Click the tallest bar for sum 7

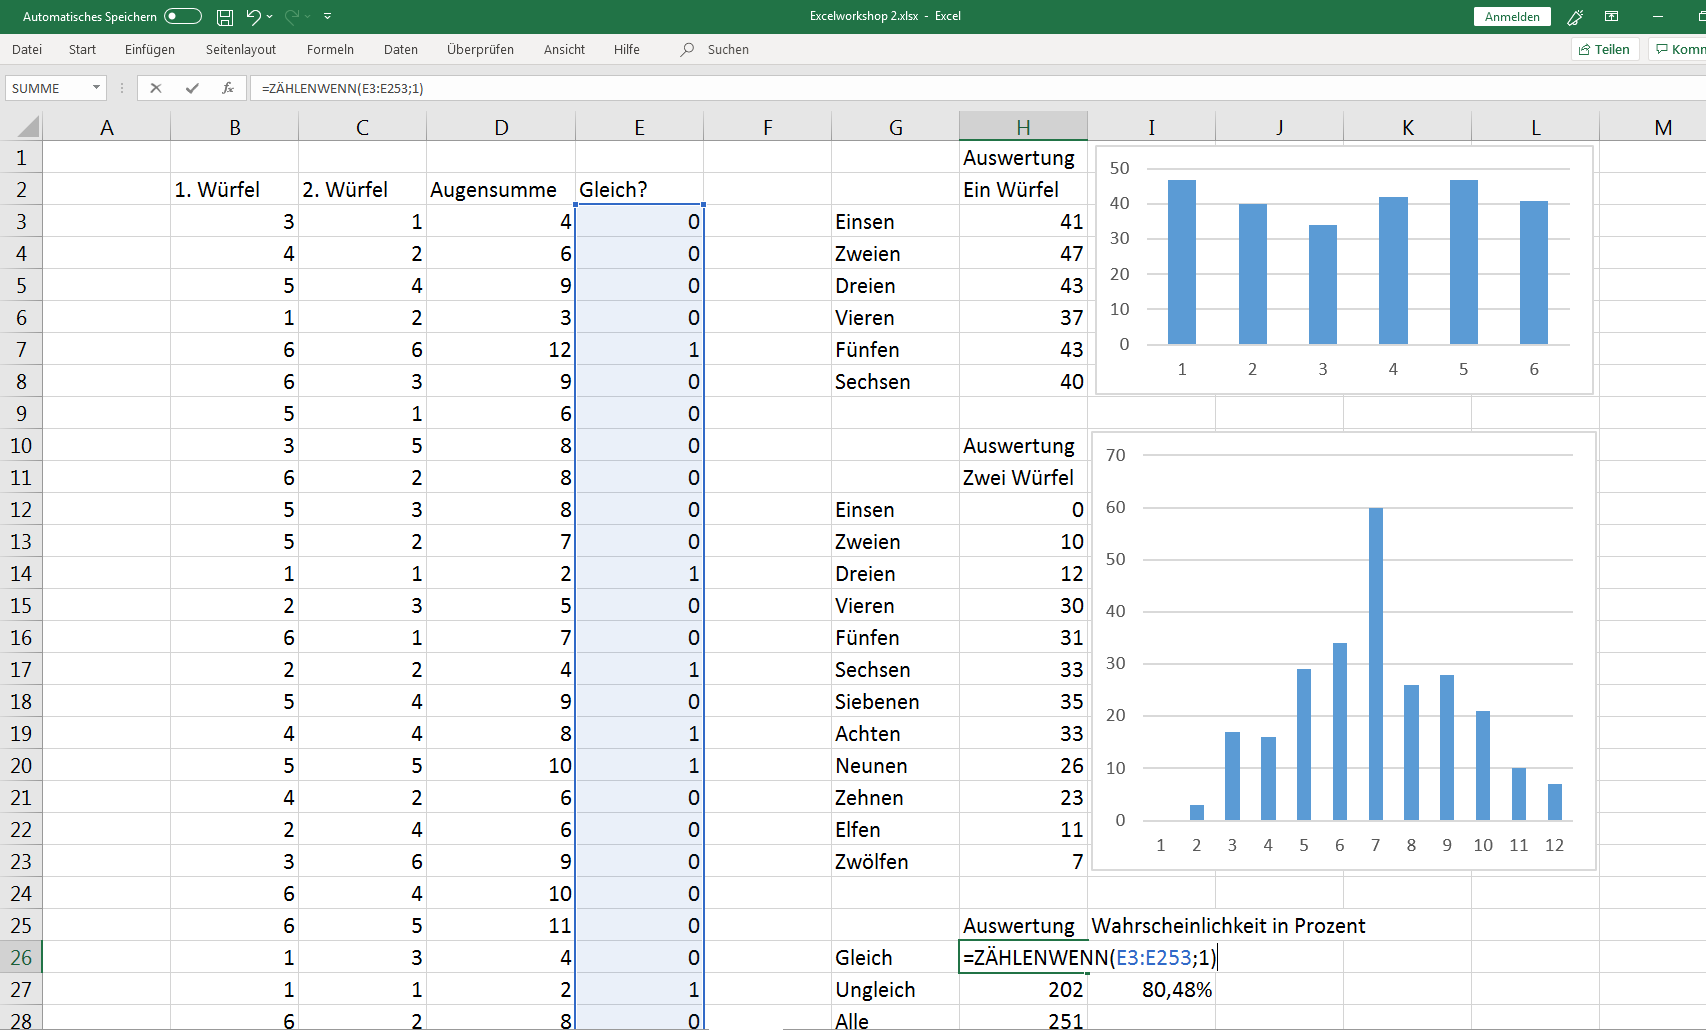click(x=1376, y=664)
